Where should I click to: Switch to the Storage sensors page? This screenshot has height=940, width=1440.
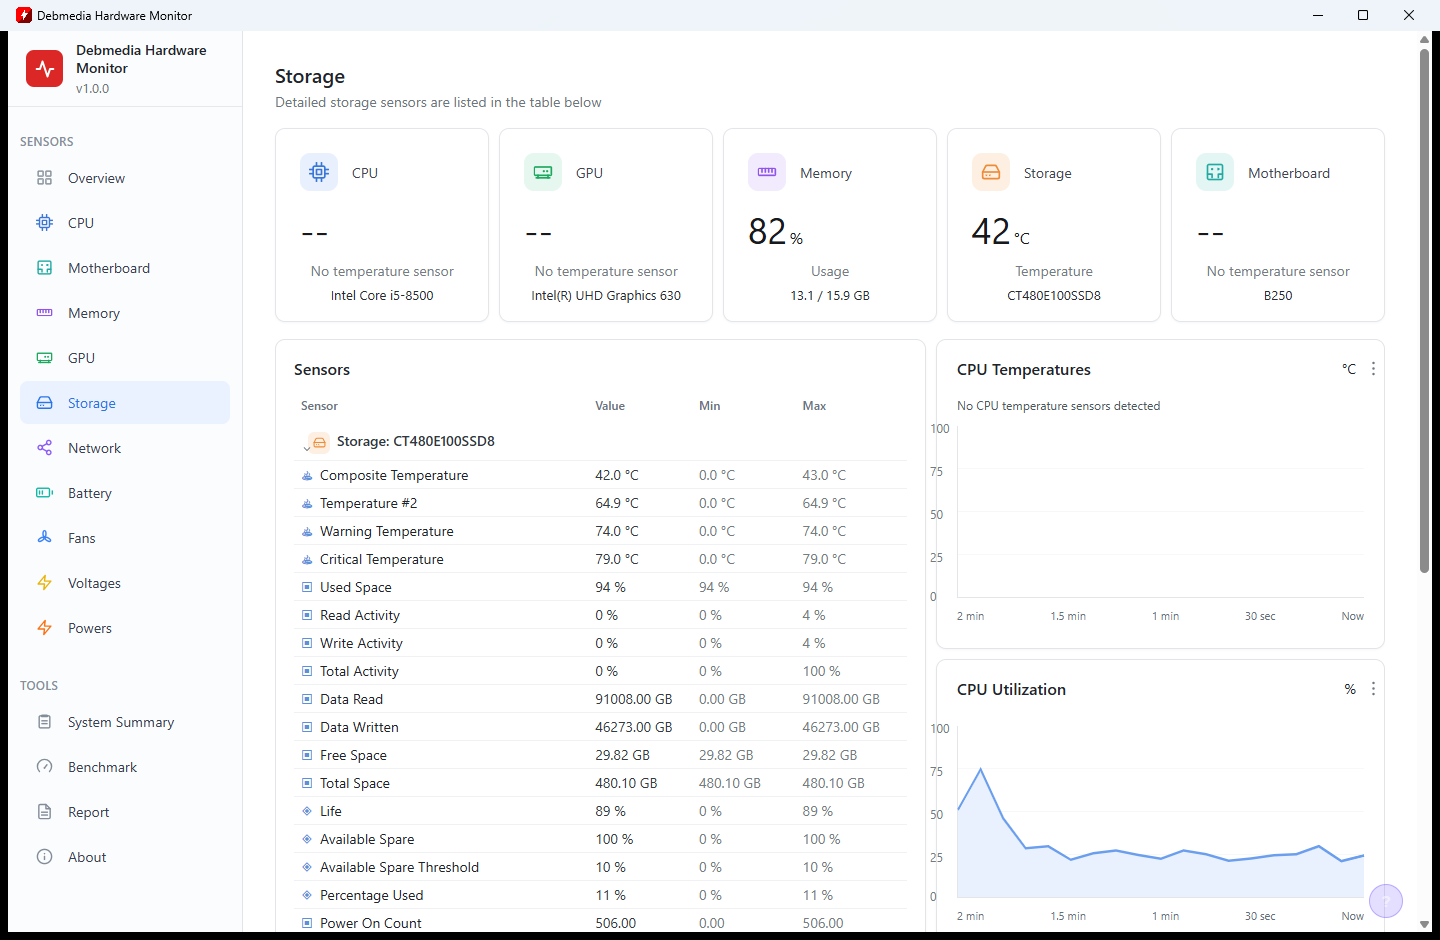pyautogui.click(x=125, y=403)
